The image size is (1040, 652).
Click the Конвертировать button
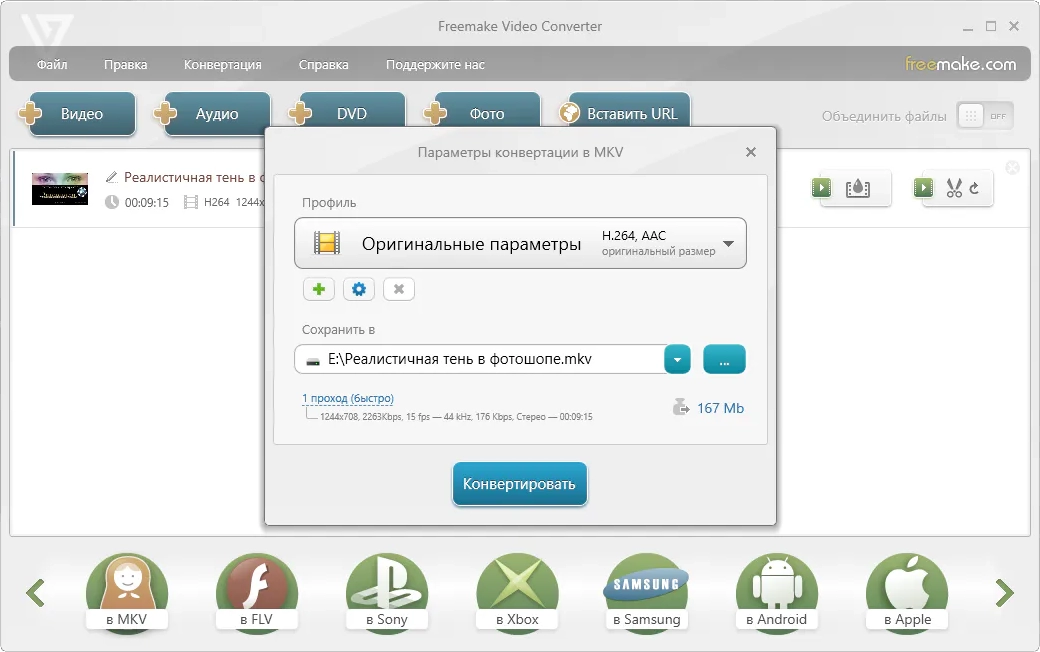pyautogui.click(x=519, y=484)
